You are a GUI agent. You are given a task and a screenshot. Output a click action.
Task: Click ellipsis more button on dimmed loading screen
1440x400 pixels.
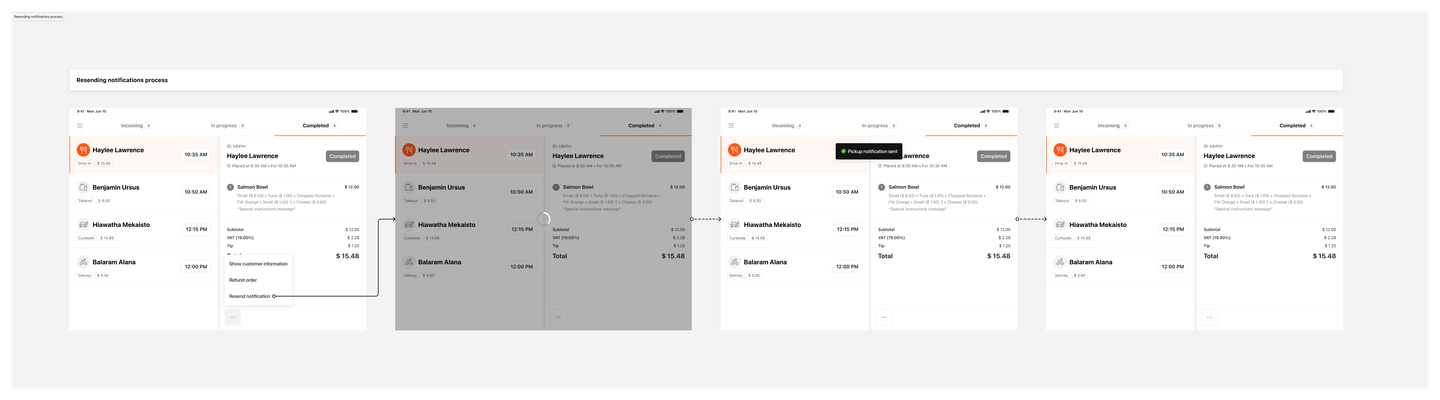click(558, 317)
